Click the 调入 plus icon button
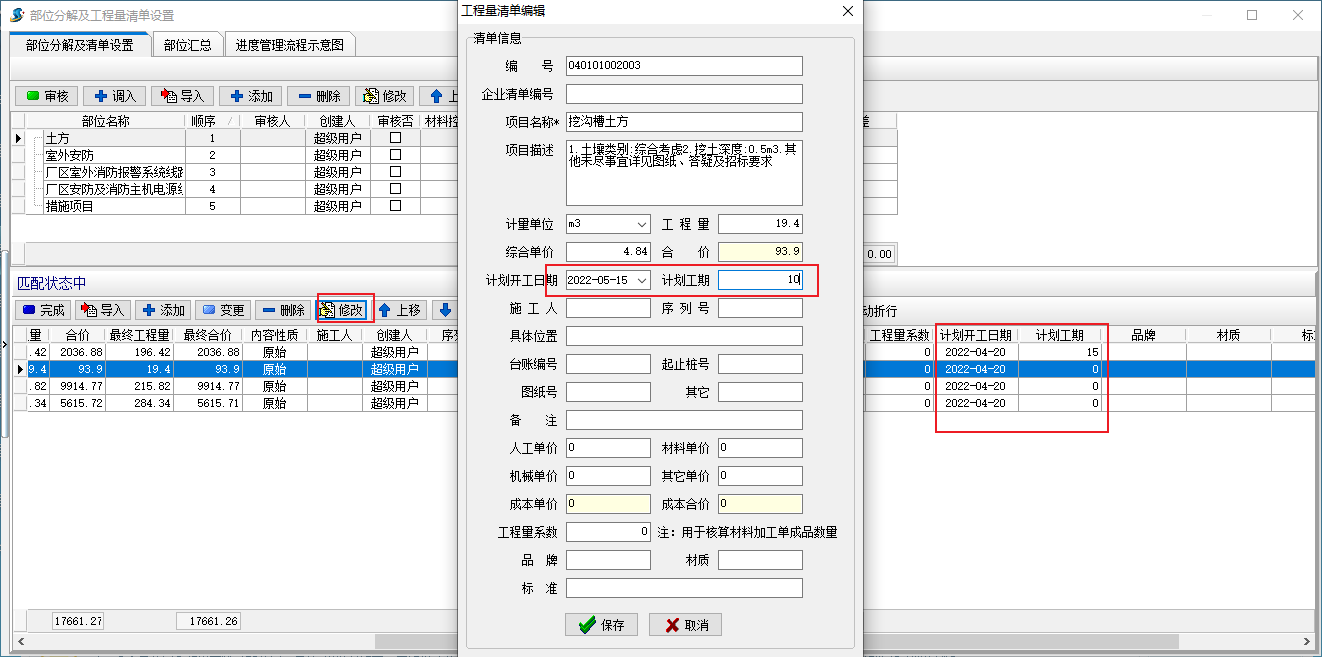 [x=114, y=96]
